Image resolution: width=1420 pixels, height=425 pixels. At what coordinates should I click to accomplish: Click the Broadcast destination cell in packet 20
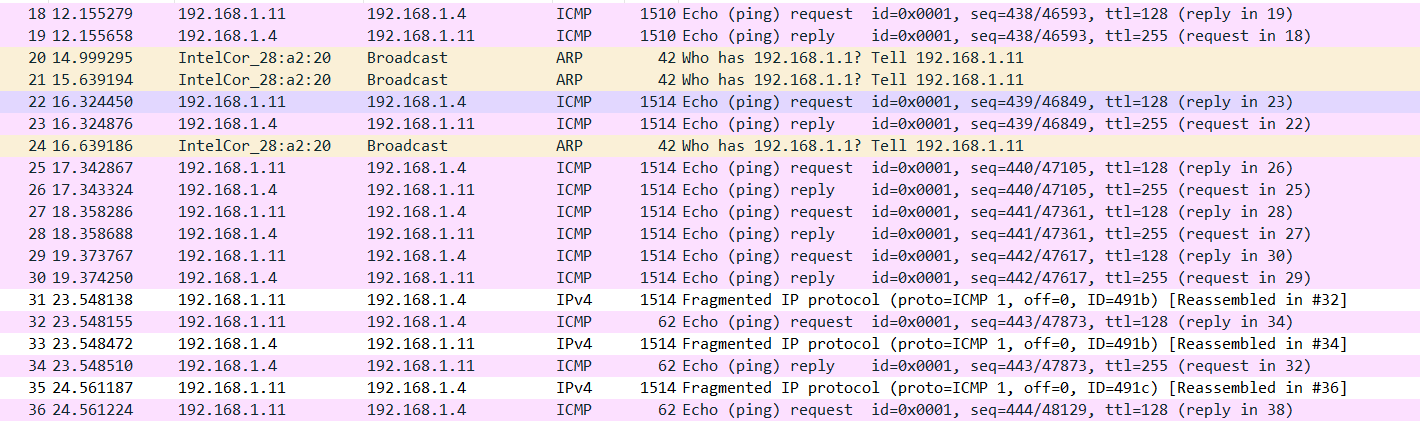(x=407, y=58)
